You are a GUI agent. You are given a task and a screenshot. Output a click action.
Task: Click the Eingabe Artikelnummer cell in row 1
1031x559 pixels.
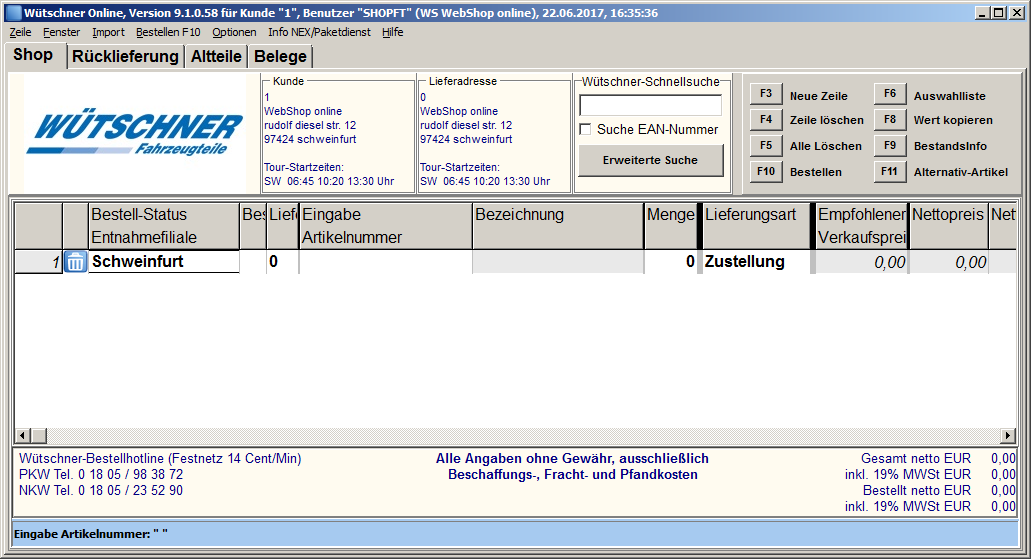point(385,262)
